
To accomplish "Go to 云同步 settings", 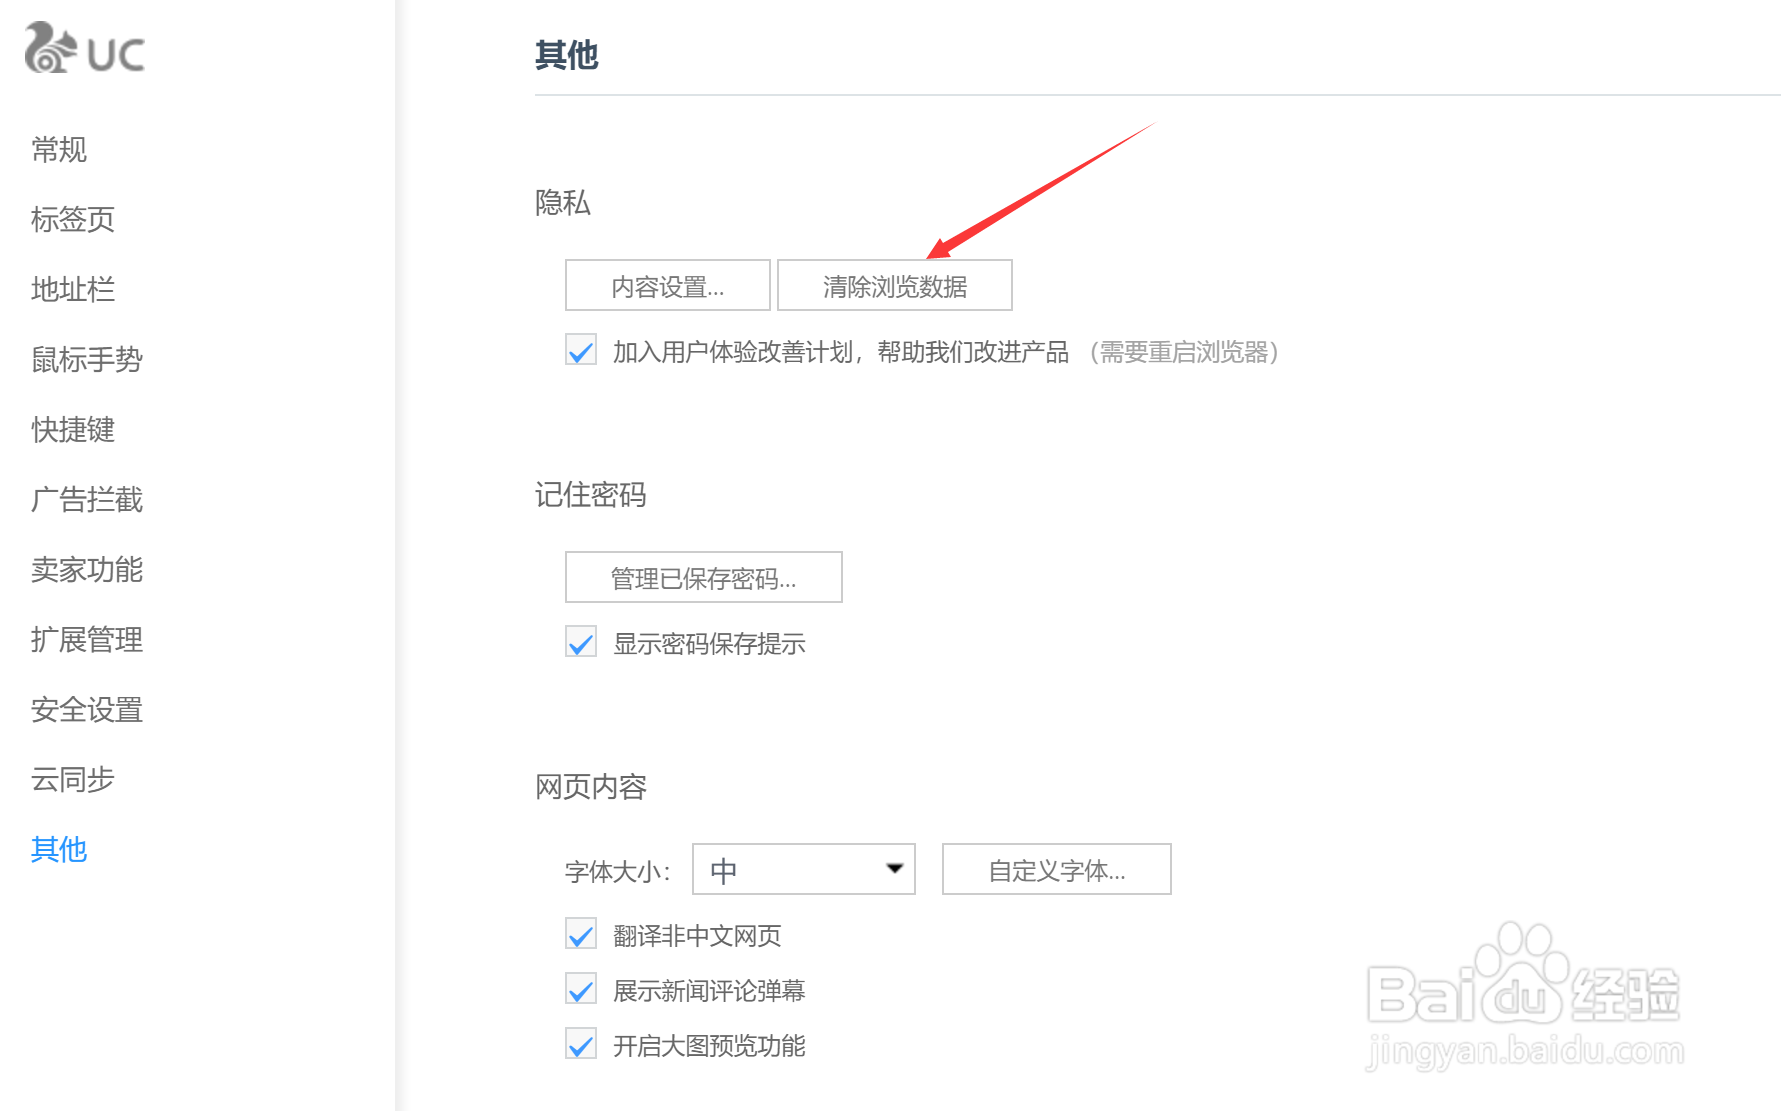I will (x=72, y=780).
